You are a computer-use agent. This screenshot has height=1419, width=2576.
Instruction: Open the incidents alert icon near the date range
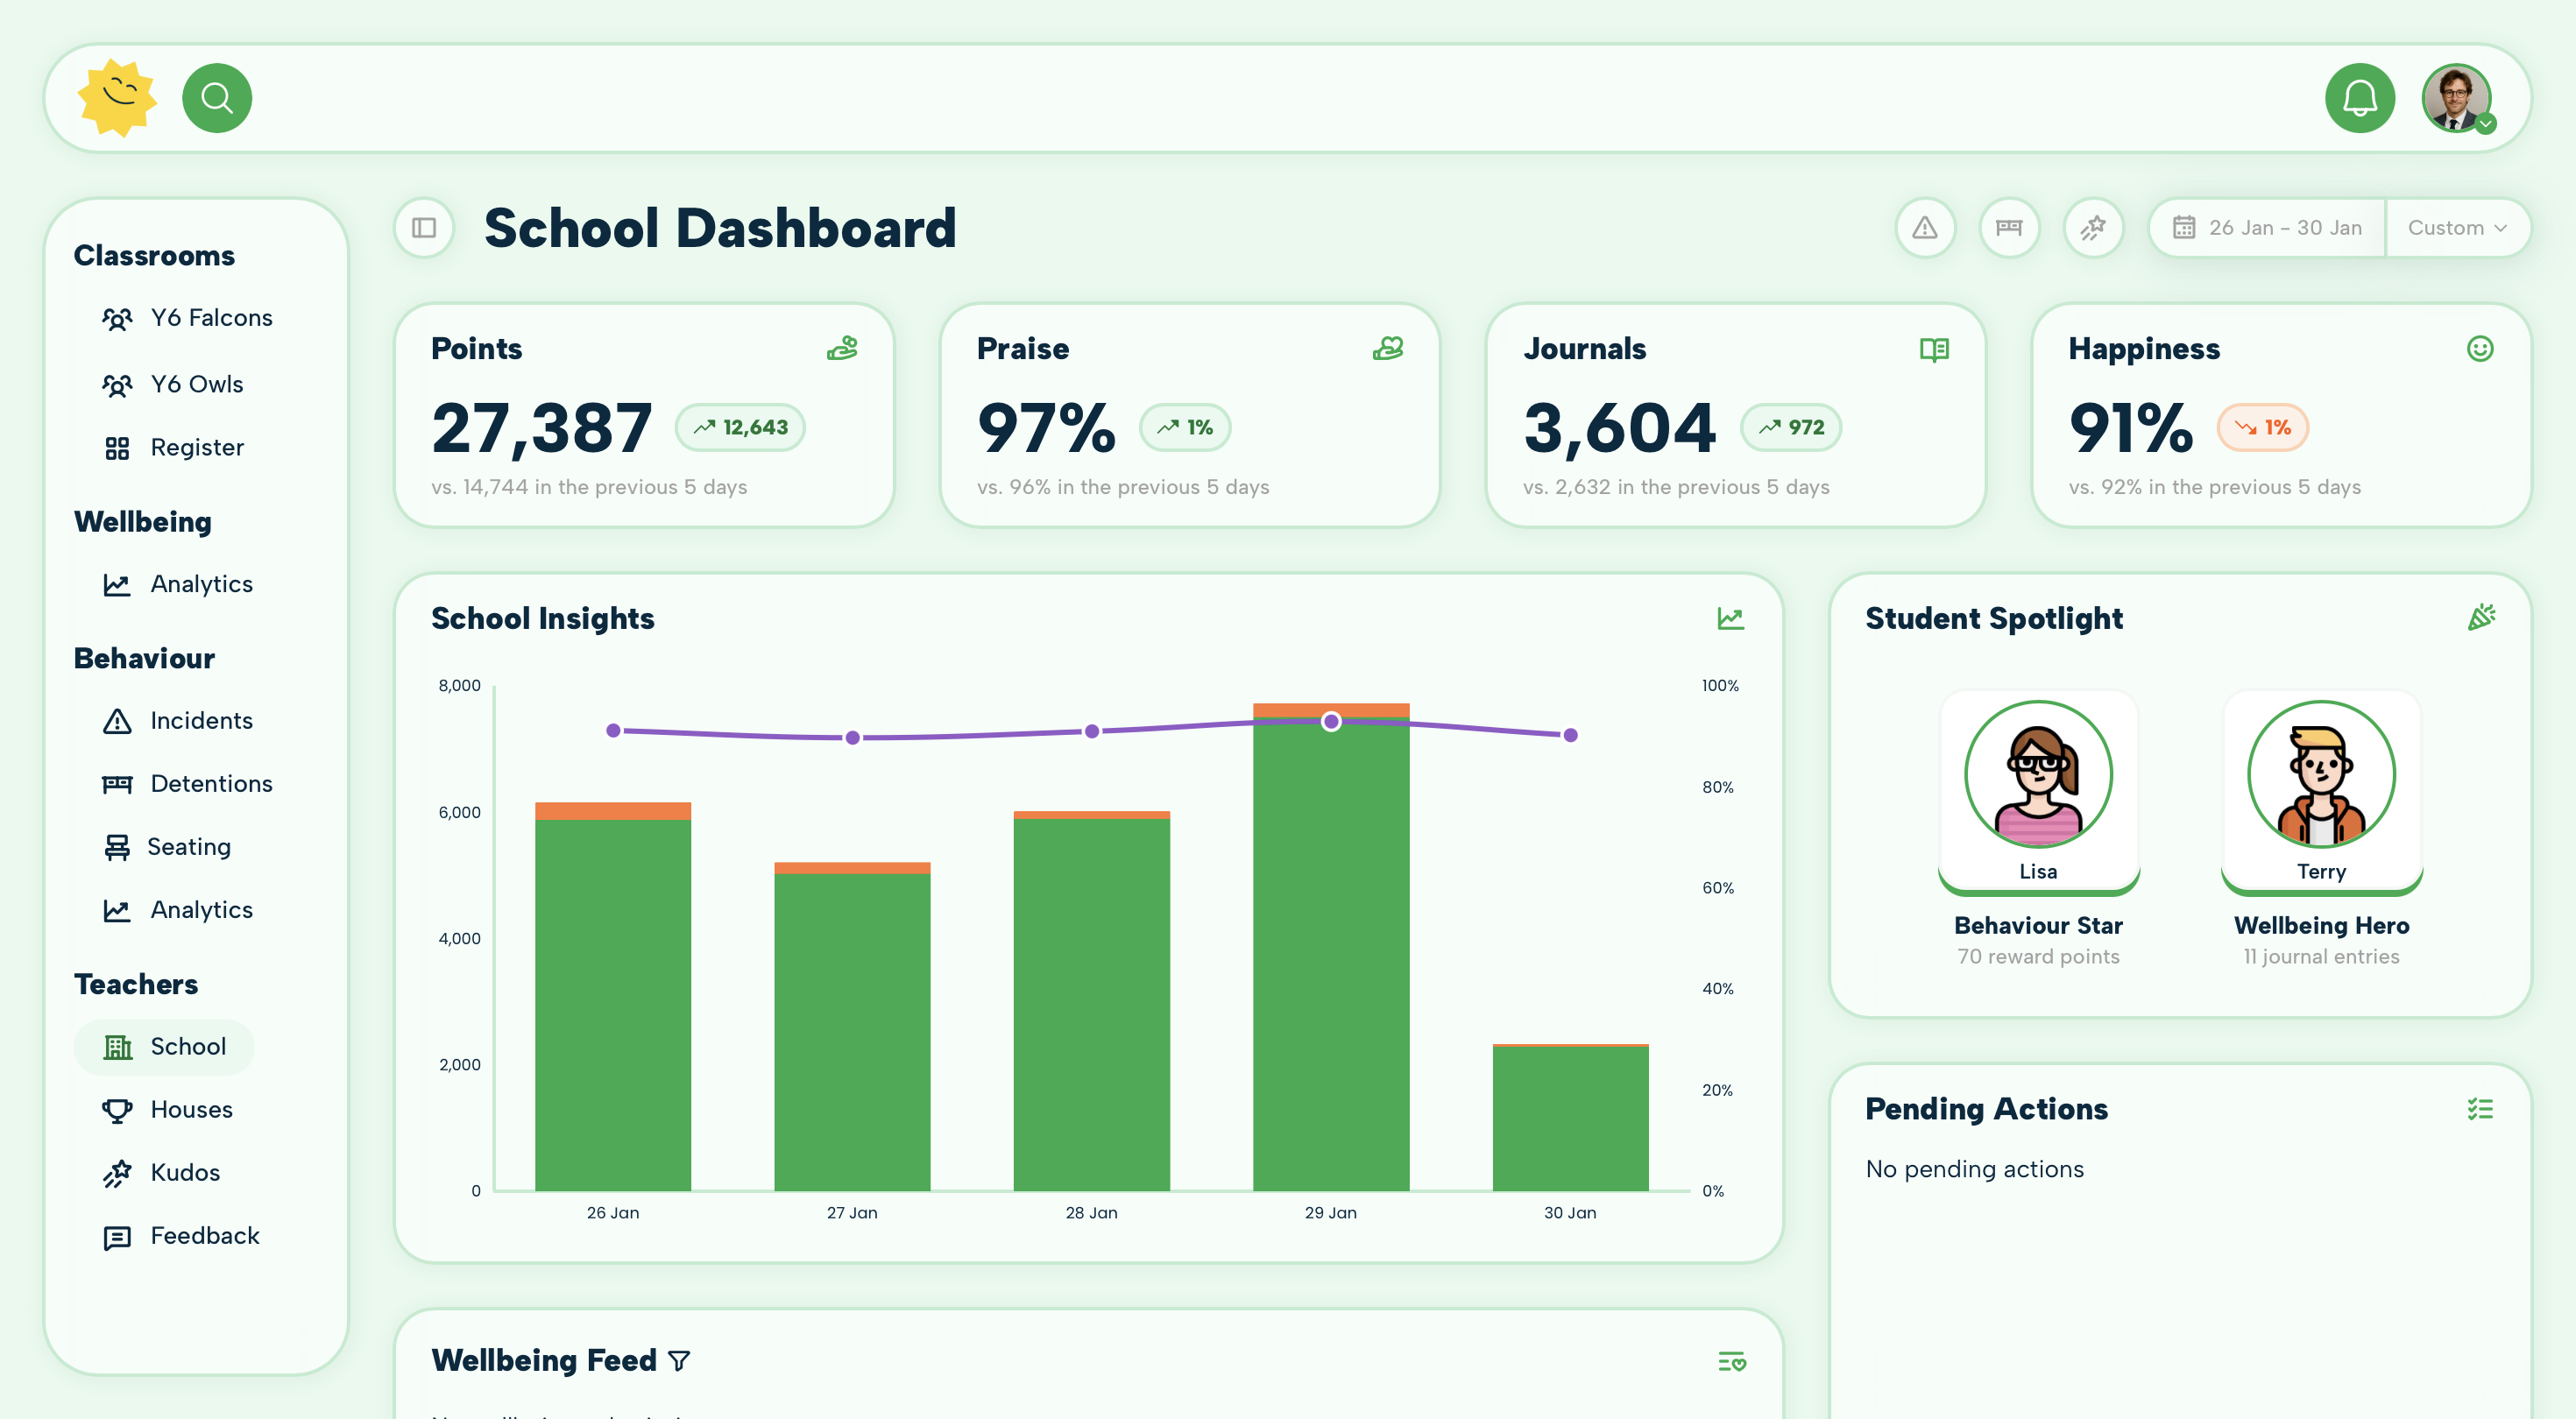[1926, 228]
